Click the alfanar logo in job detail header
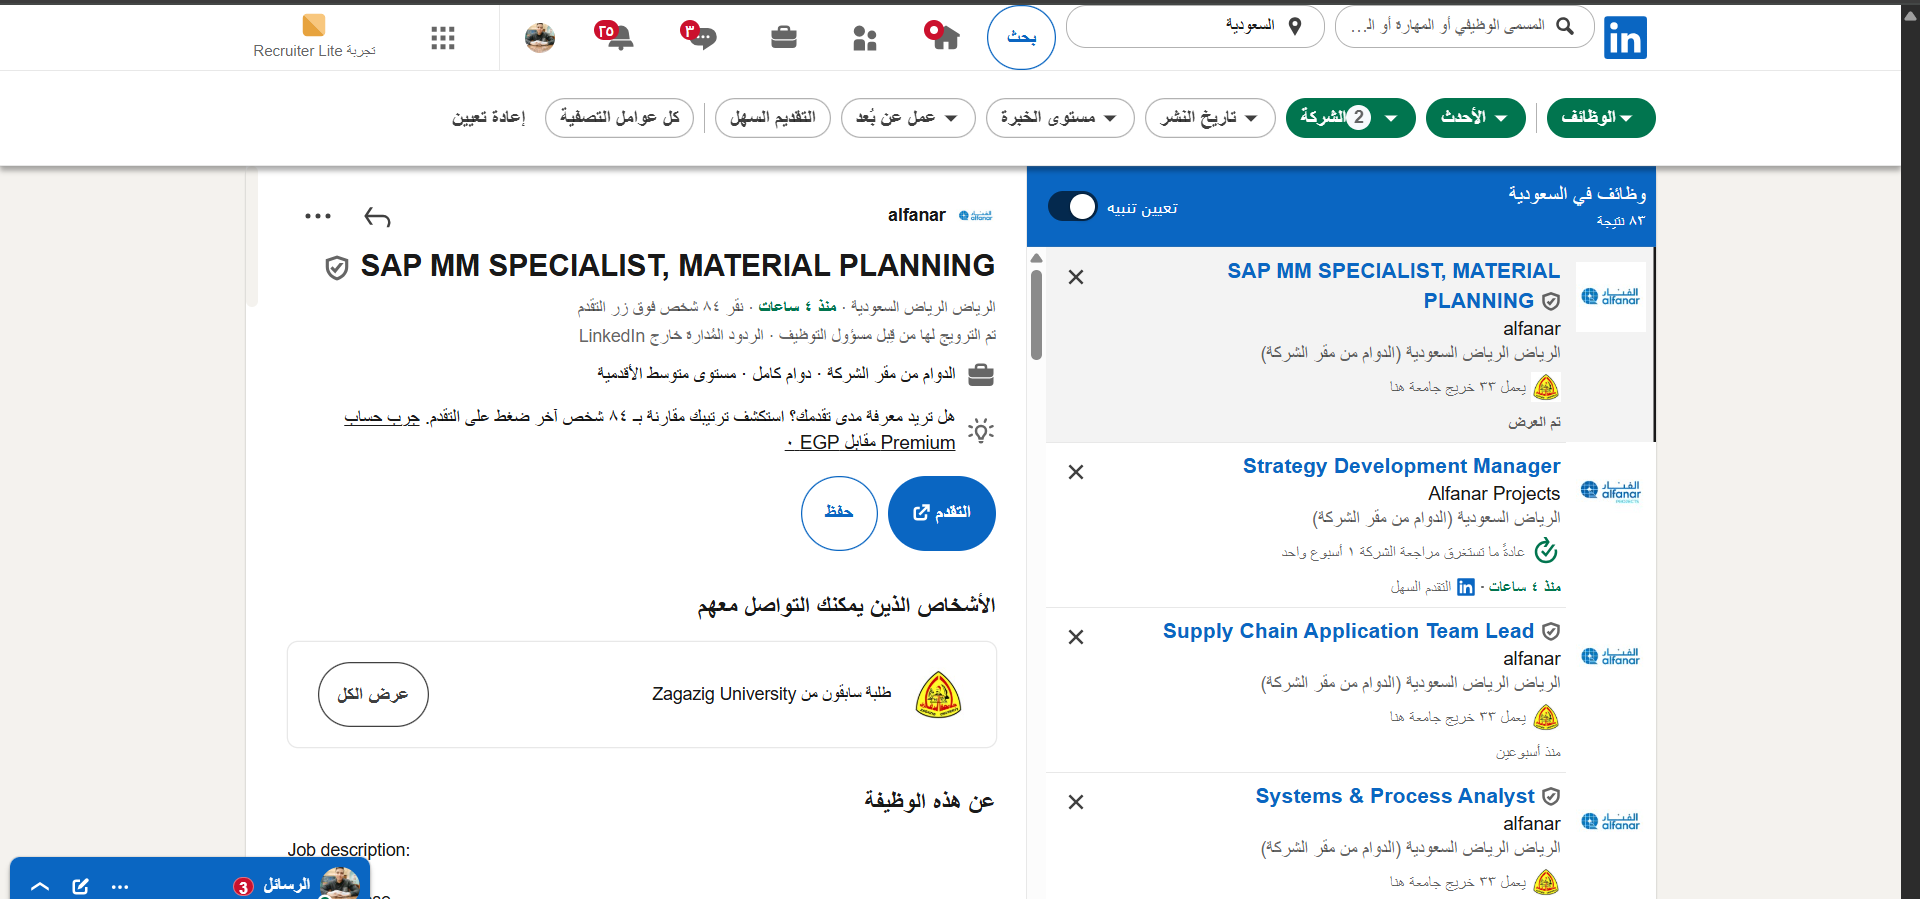 coord(975,215)
